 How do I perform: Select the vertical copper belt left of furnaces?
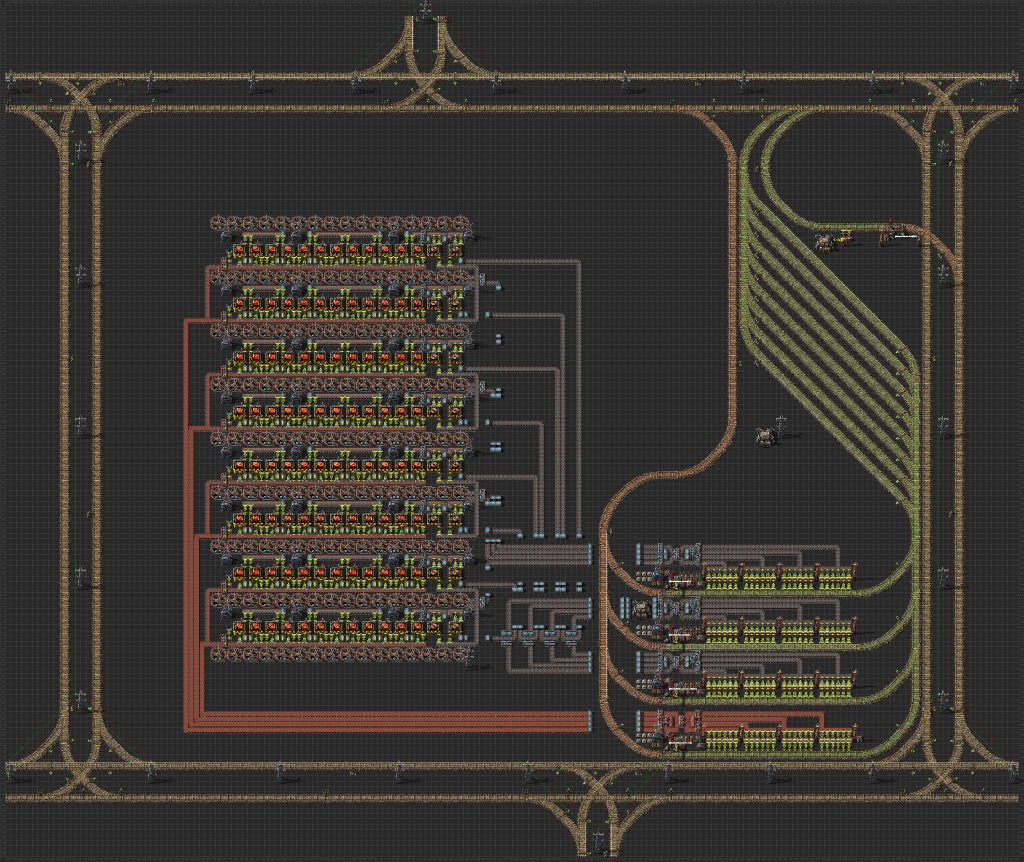189,522
